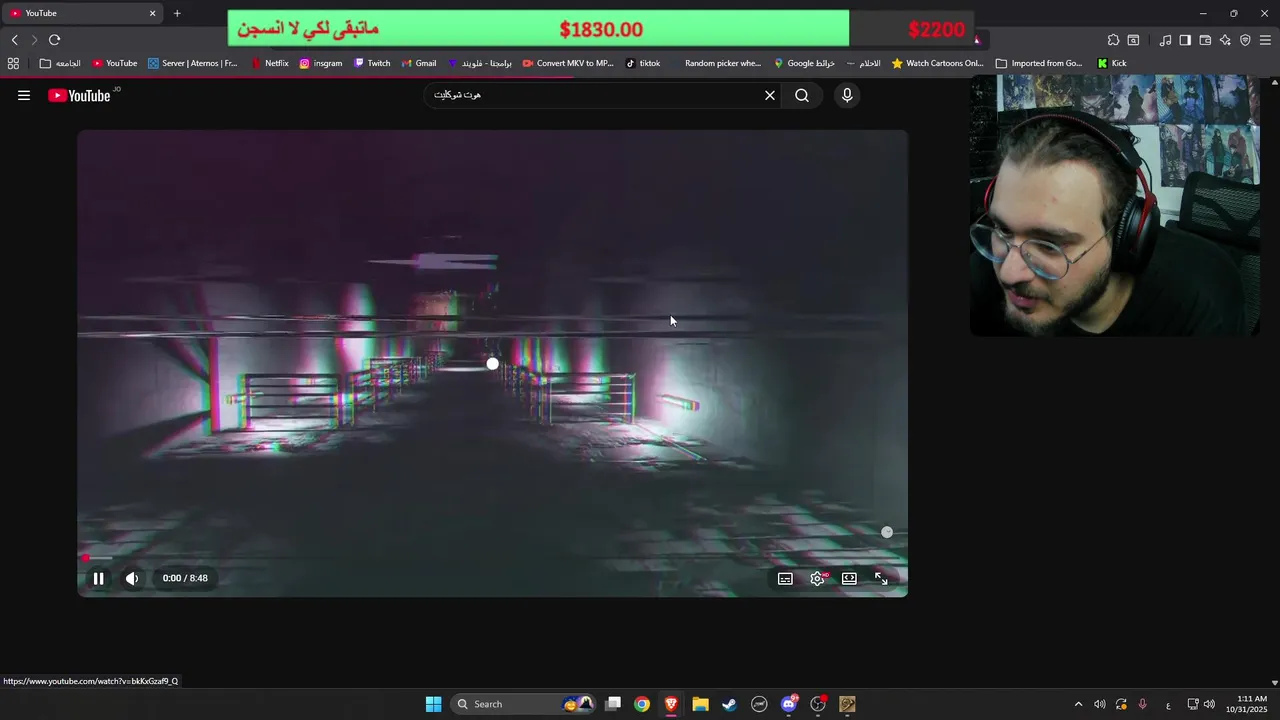Open the insgram bookmark

(x=321, y=63)
